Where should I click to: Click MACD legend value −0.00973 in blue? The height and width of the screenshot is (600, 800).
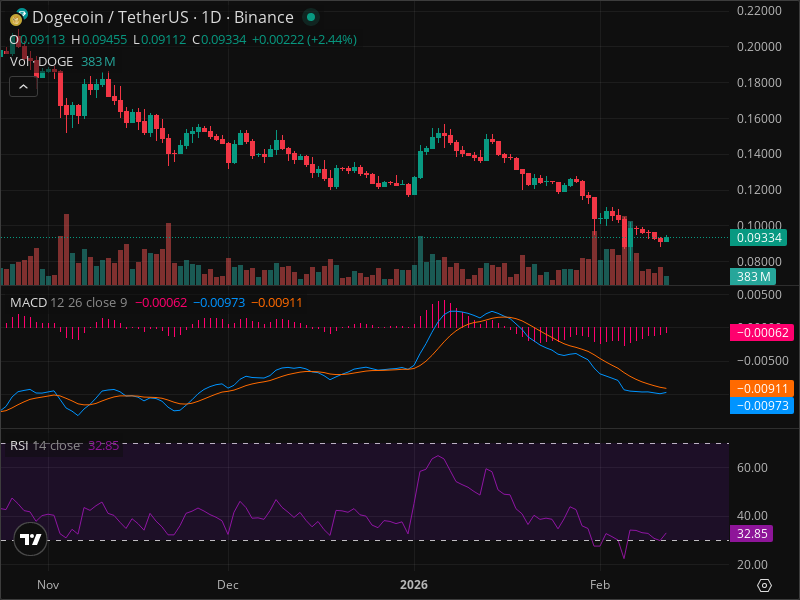click(x=219, y=303)
